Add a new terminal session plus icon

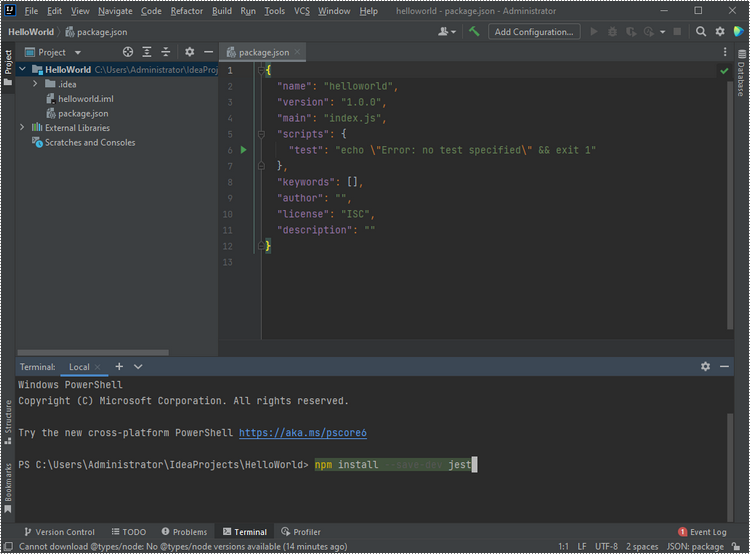[119, 366]
